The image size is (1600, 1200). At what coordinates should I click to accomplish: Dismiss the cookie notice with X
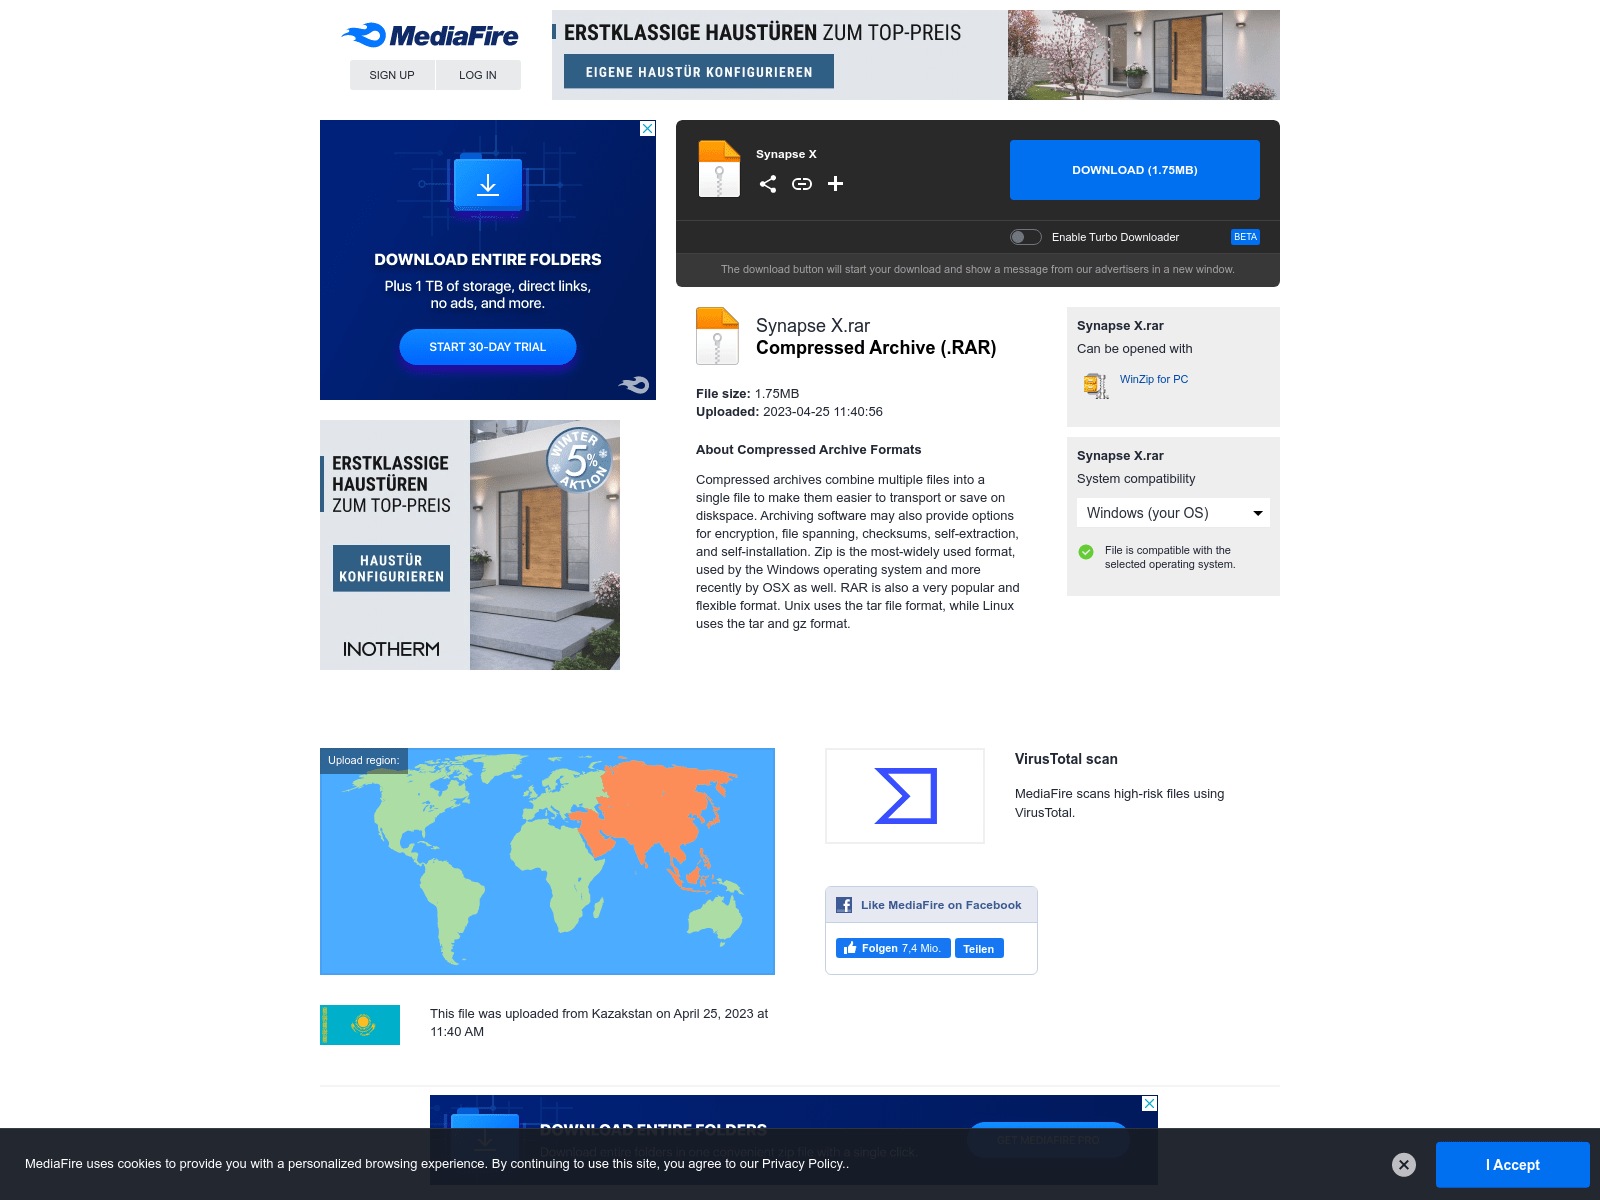(x=1404, y=1164)
